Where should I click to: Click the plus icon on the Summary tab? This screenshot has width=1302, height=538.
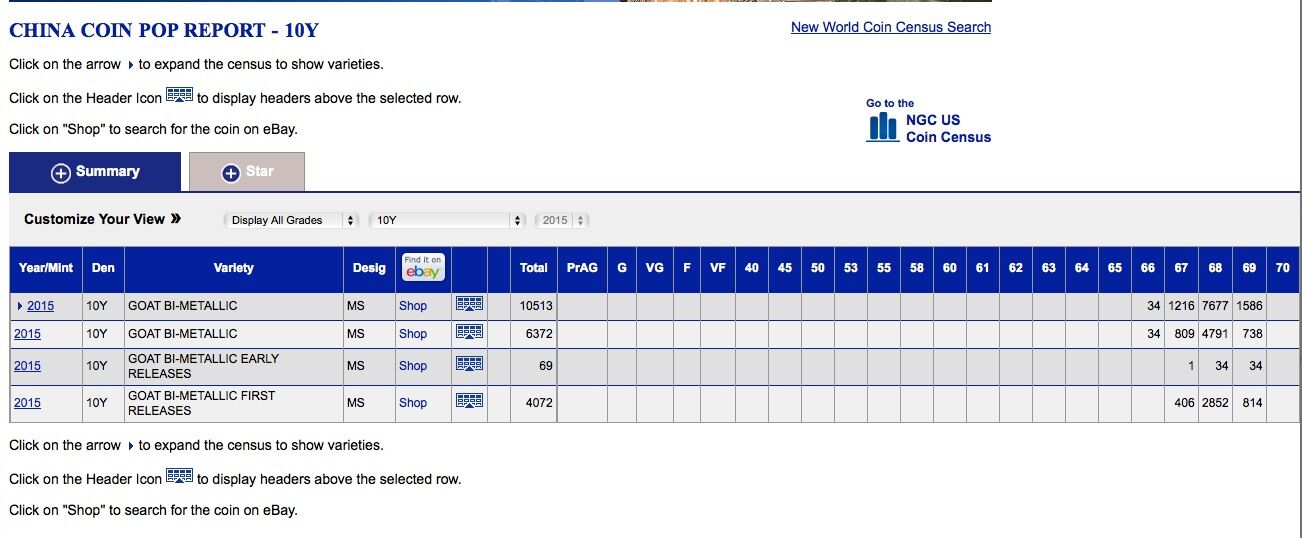click(61, 173)
